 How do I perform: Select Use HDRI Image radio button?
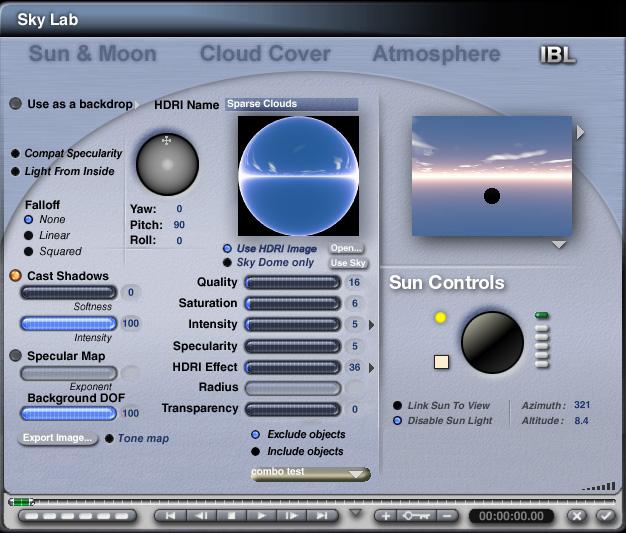(227, 248)
